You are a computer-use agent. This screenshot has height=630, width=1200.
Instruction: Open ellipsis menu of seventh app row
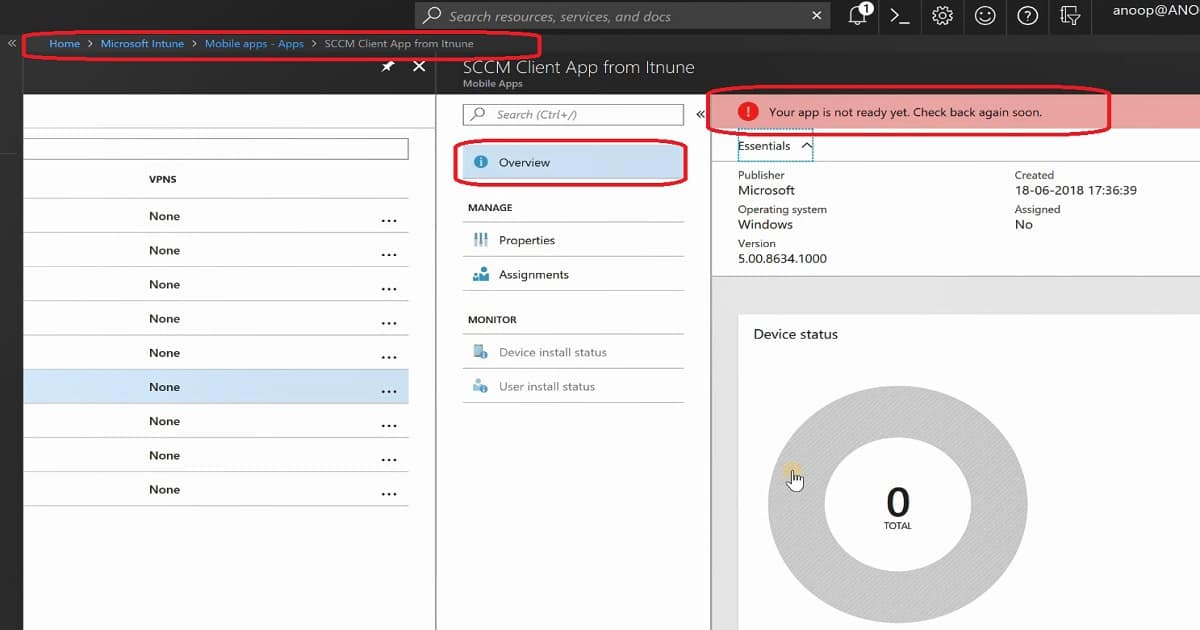[389, 425]
